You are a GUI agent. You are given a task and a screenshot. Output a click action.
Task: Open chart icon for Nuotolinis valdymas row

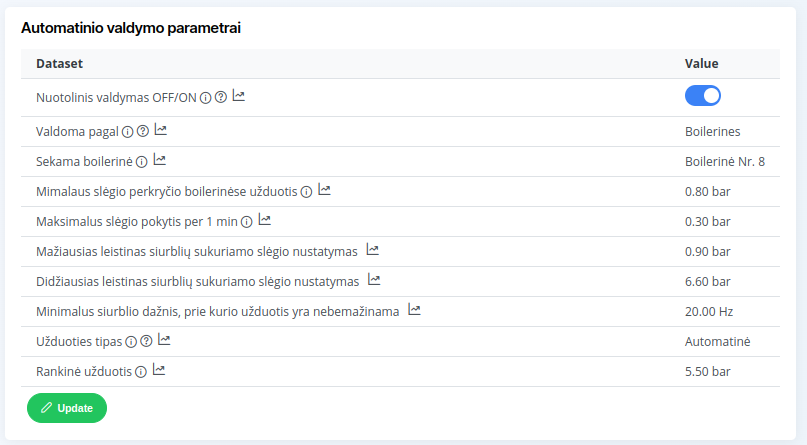pos(239,97)
